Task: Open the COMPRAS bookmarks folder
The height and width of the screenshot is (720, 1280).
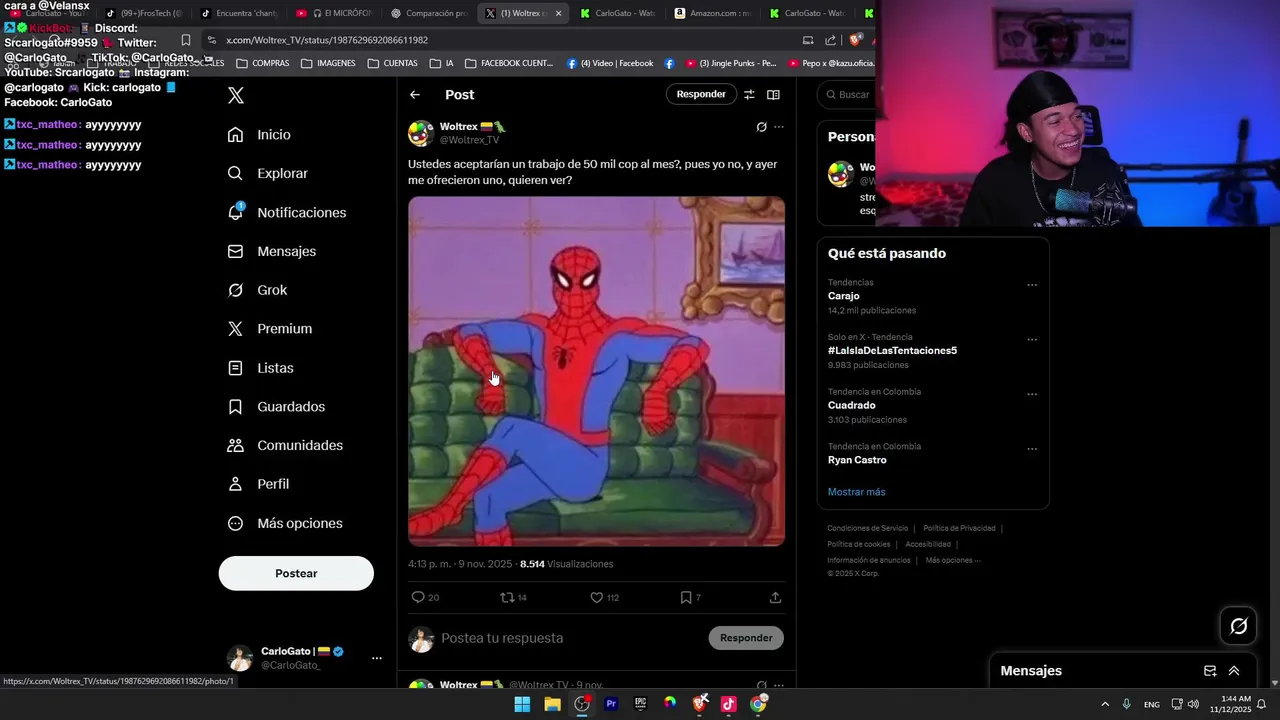Action: 263,63
